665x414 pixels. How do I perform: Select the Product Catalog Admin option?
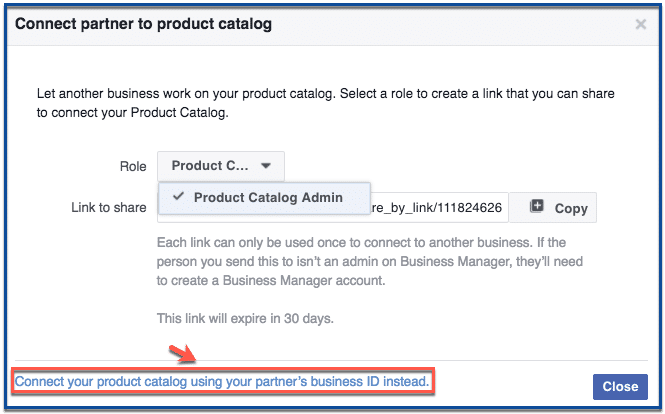coord(264,198)
